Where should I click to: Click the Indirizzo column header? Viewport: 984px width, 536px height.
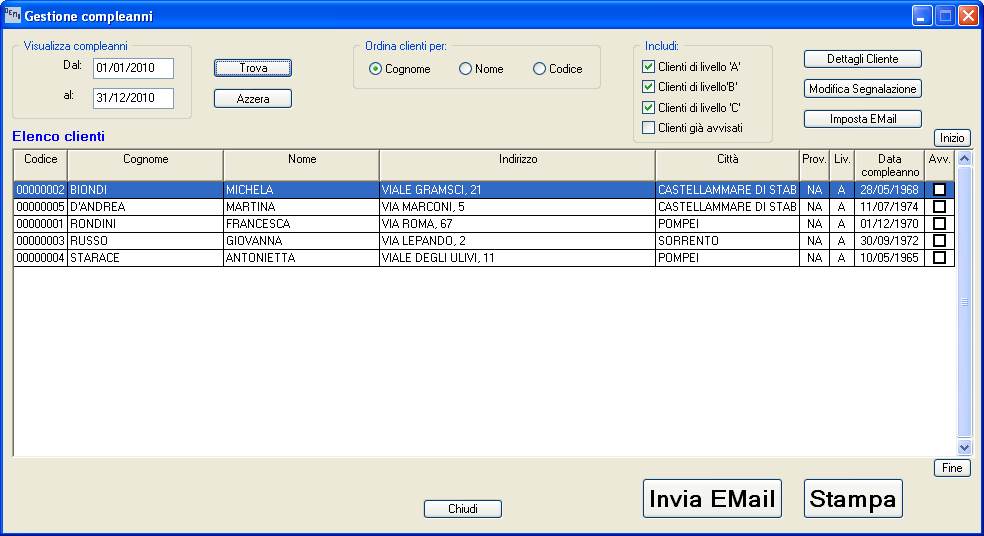518,166
